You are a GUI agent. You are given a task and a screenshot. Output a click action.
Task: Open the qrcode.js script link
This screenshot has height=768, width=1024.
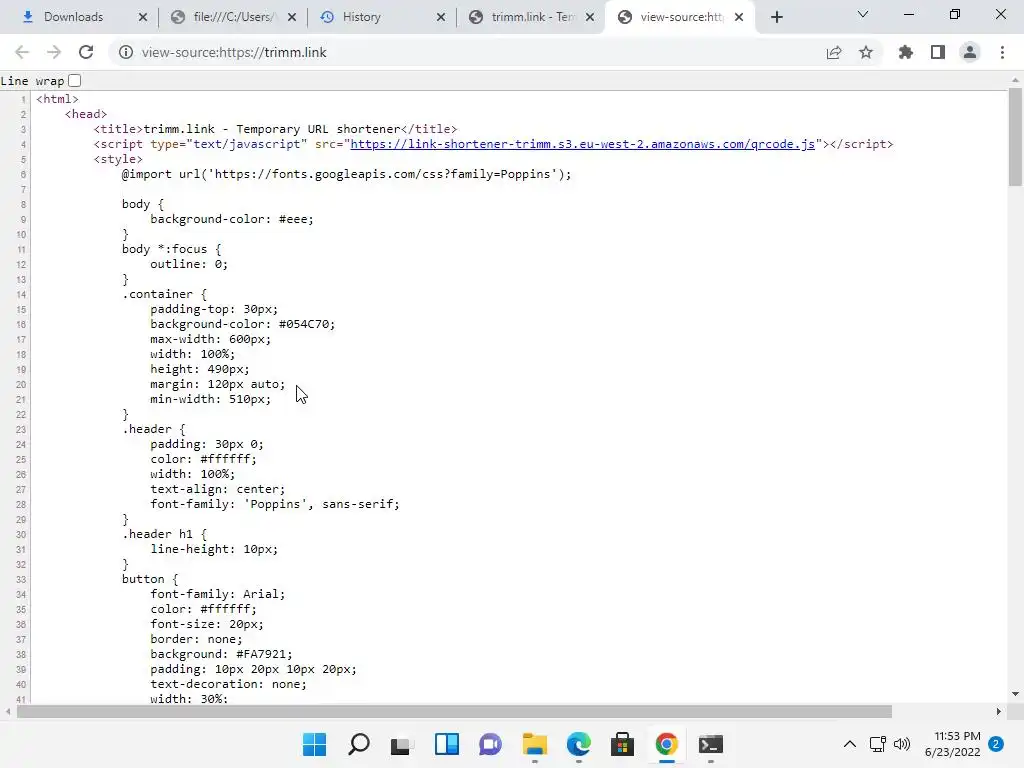(x=583, y=144)
